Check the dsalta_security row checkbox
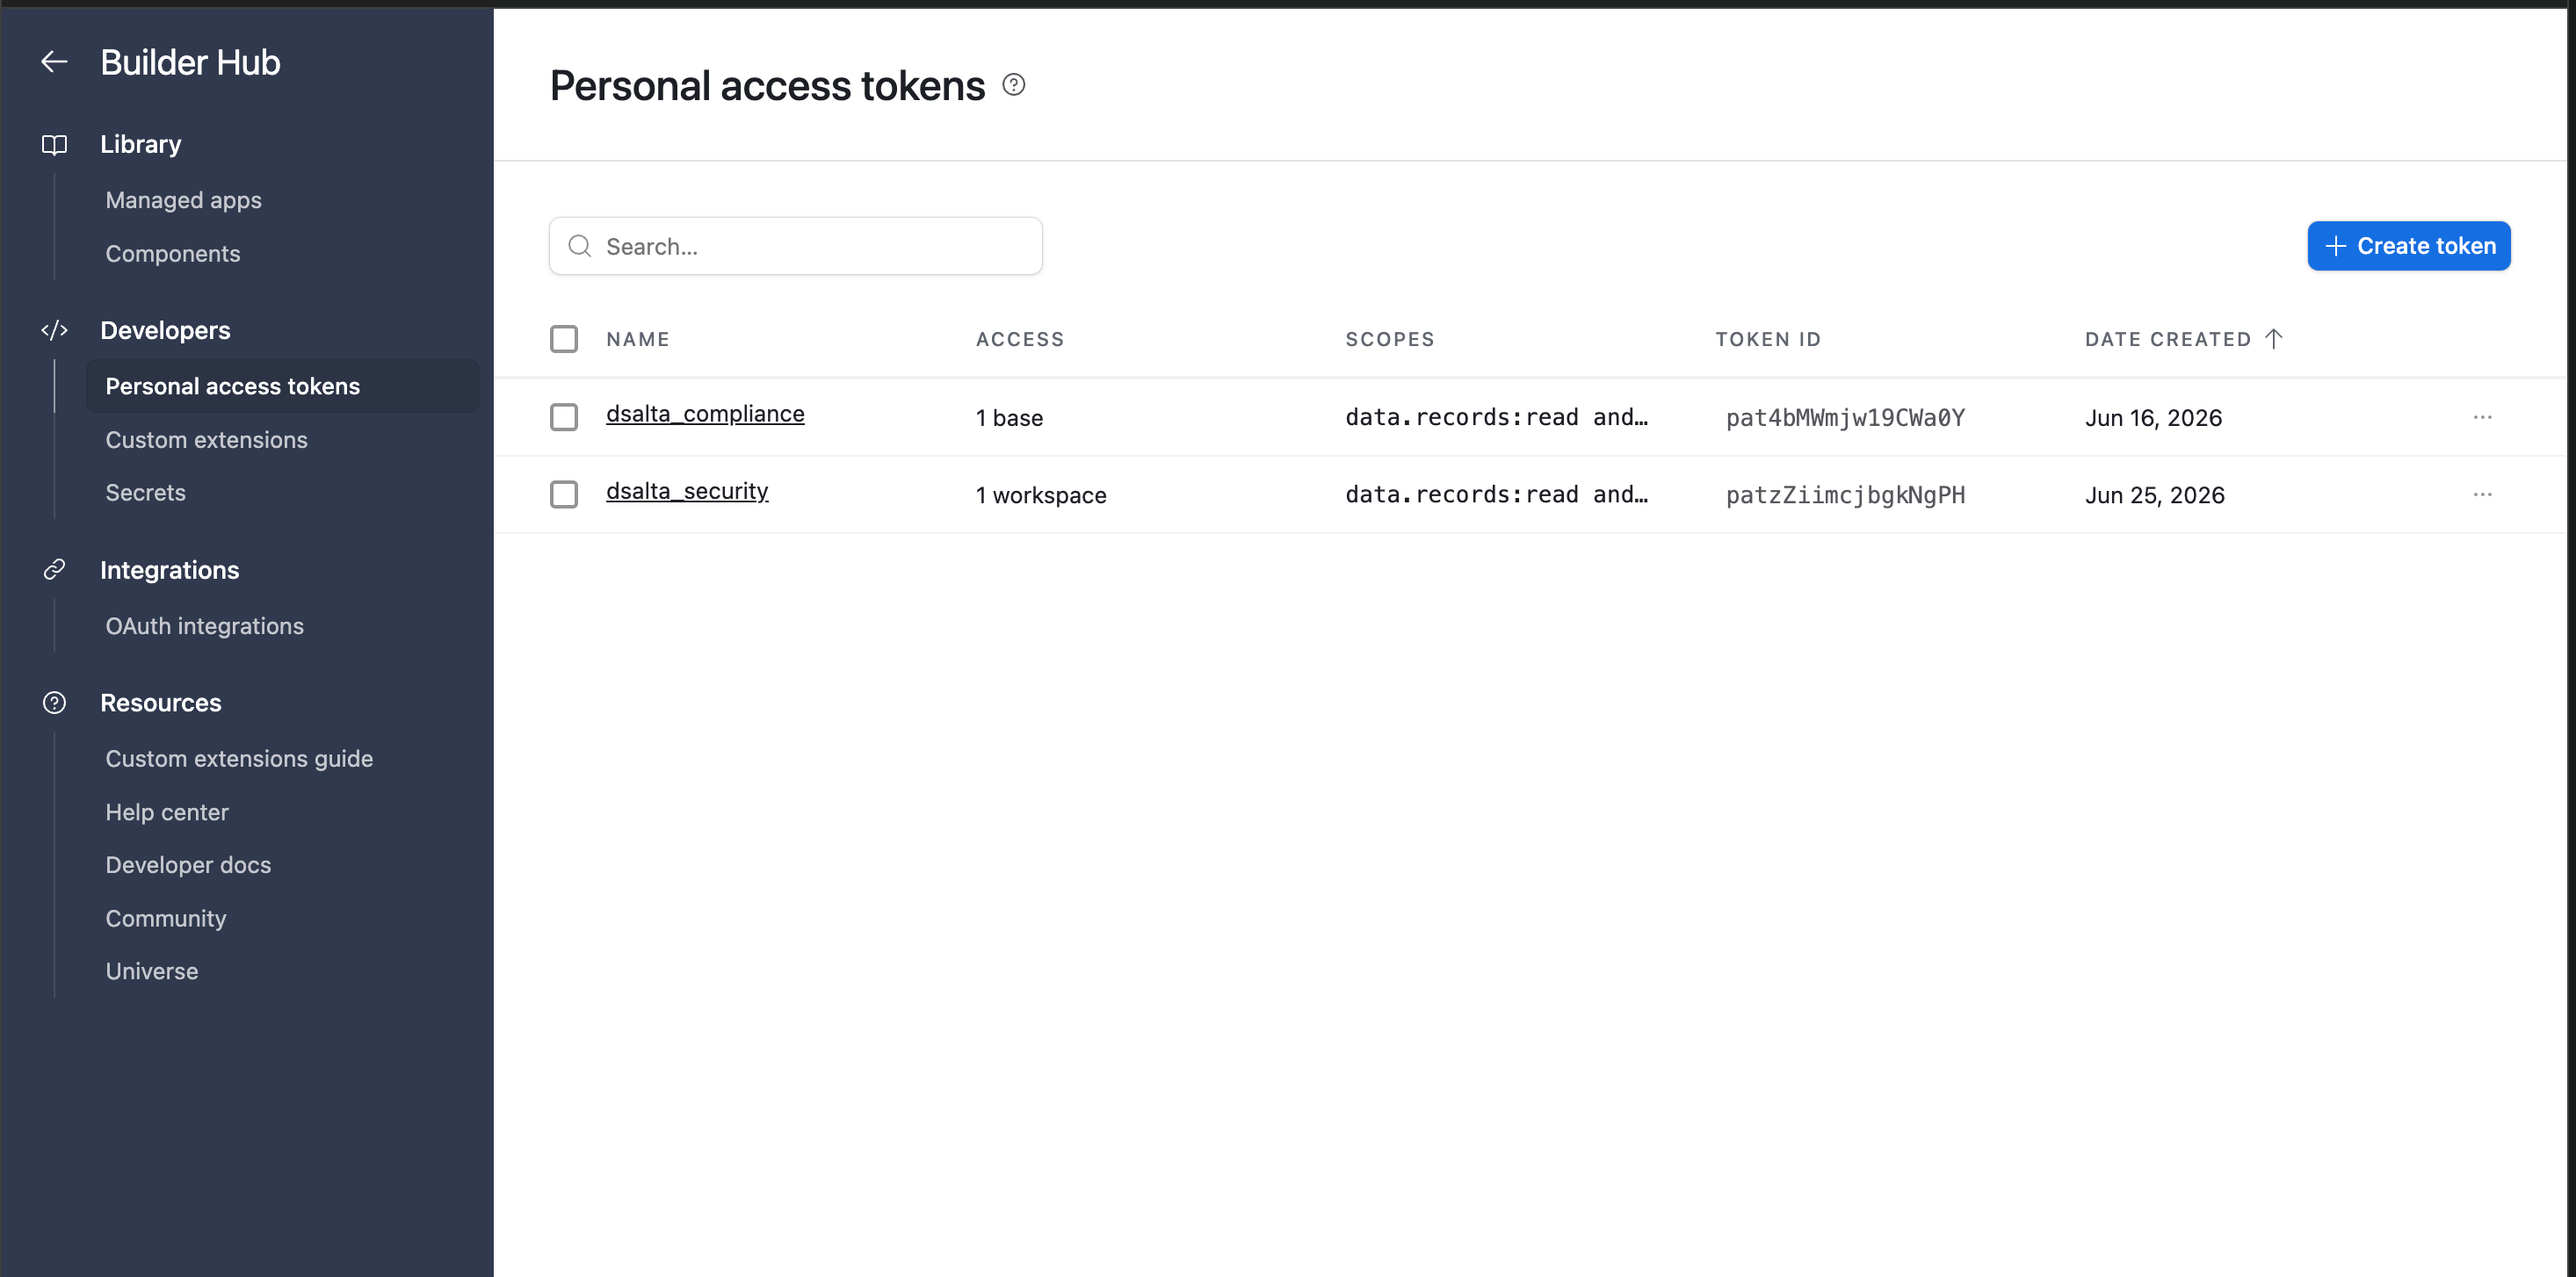Screen dimensions: 2576x1277 (564, 494)
